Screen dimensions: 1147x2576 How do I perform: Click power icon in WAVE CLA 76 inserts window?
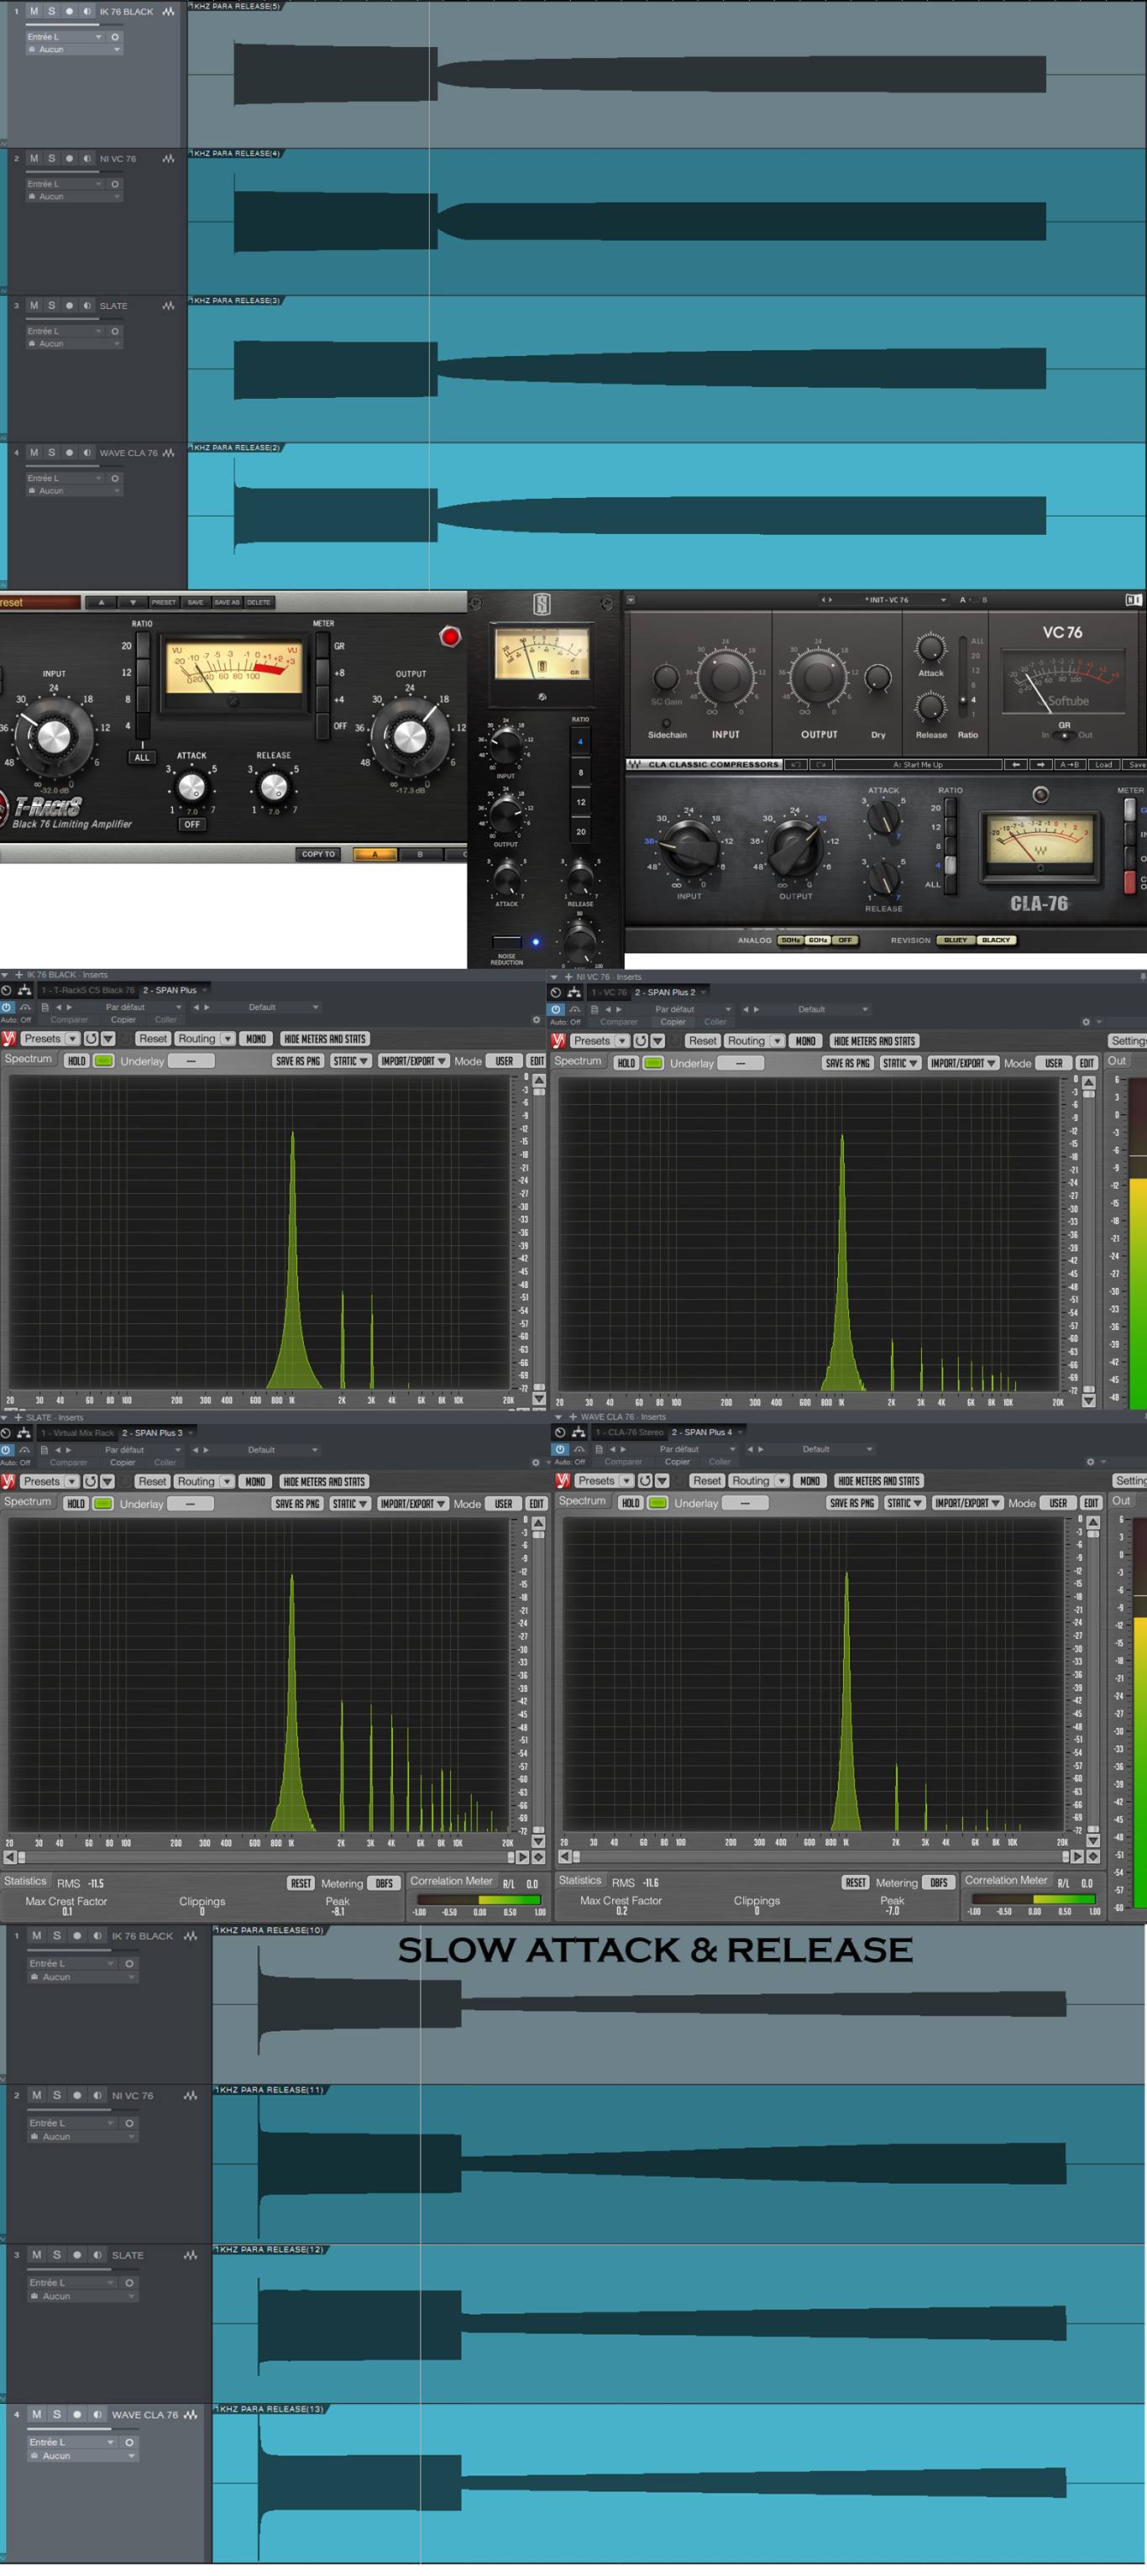pyautogui.click(x=560, y=1449)
